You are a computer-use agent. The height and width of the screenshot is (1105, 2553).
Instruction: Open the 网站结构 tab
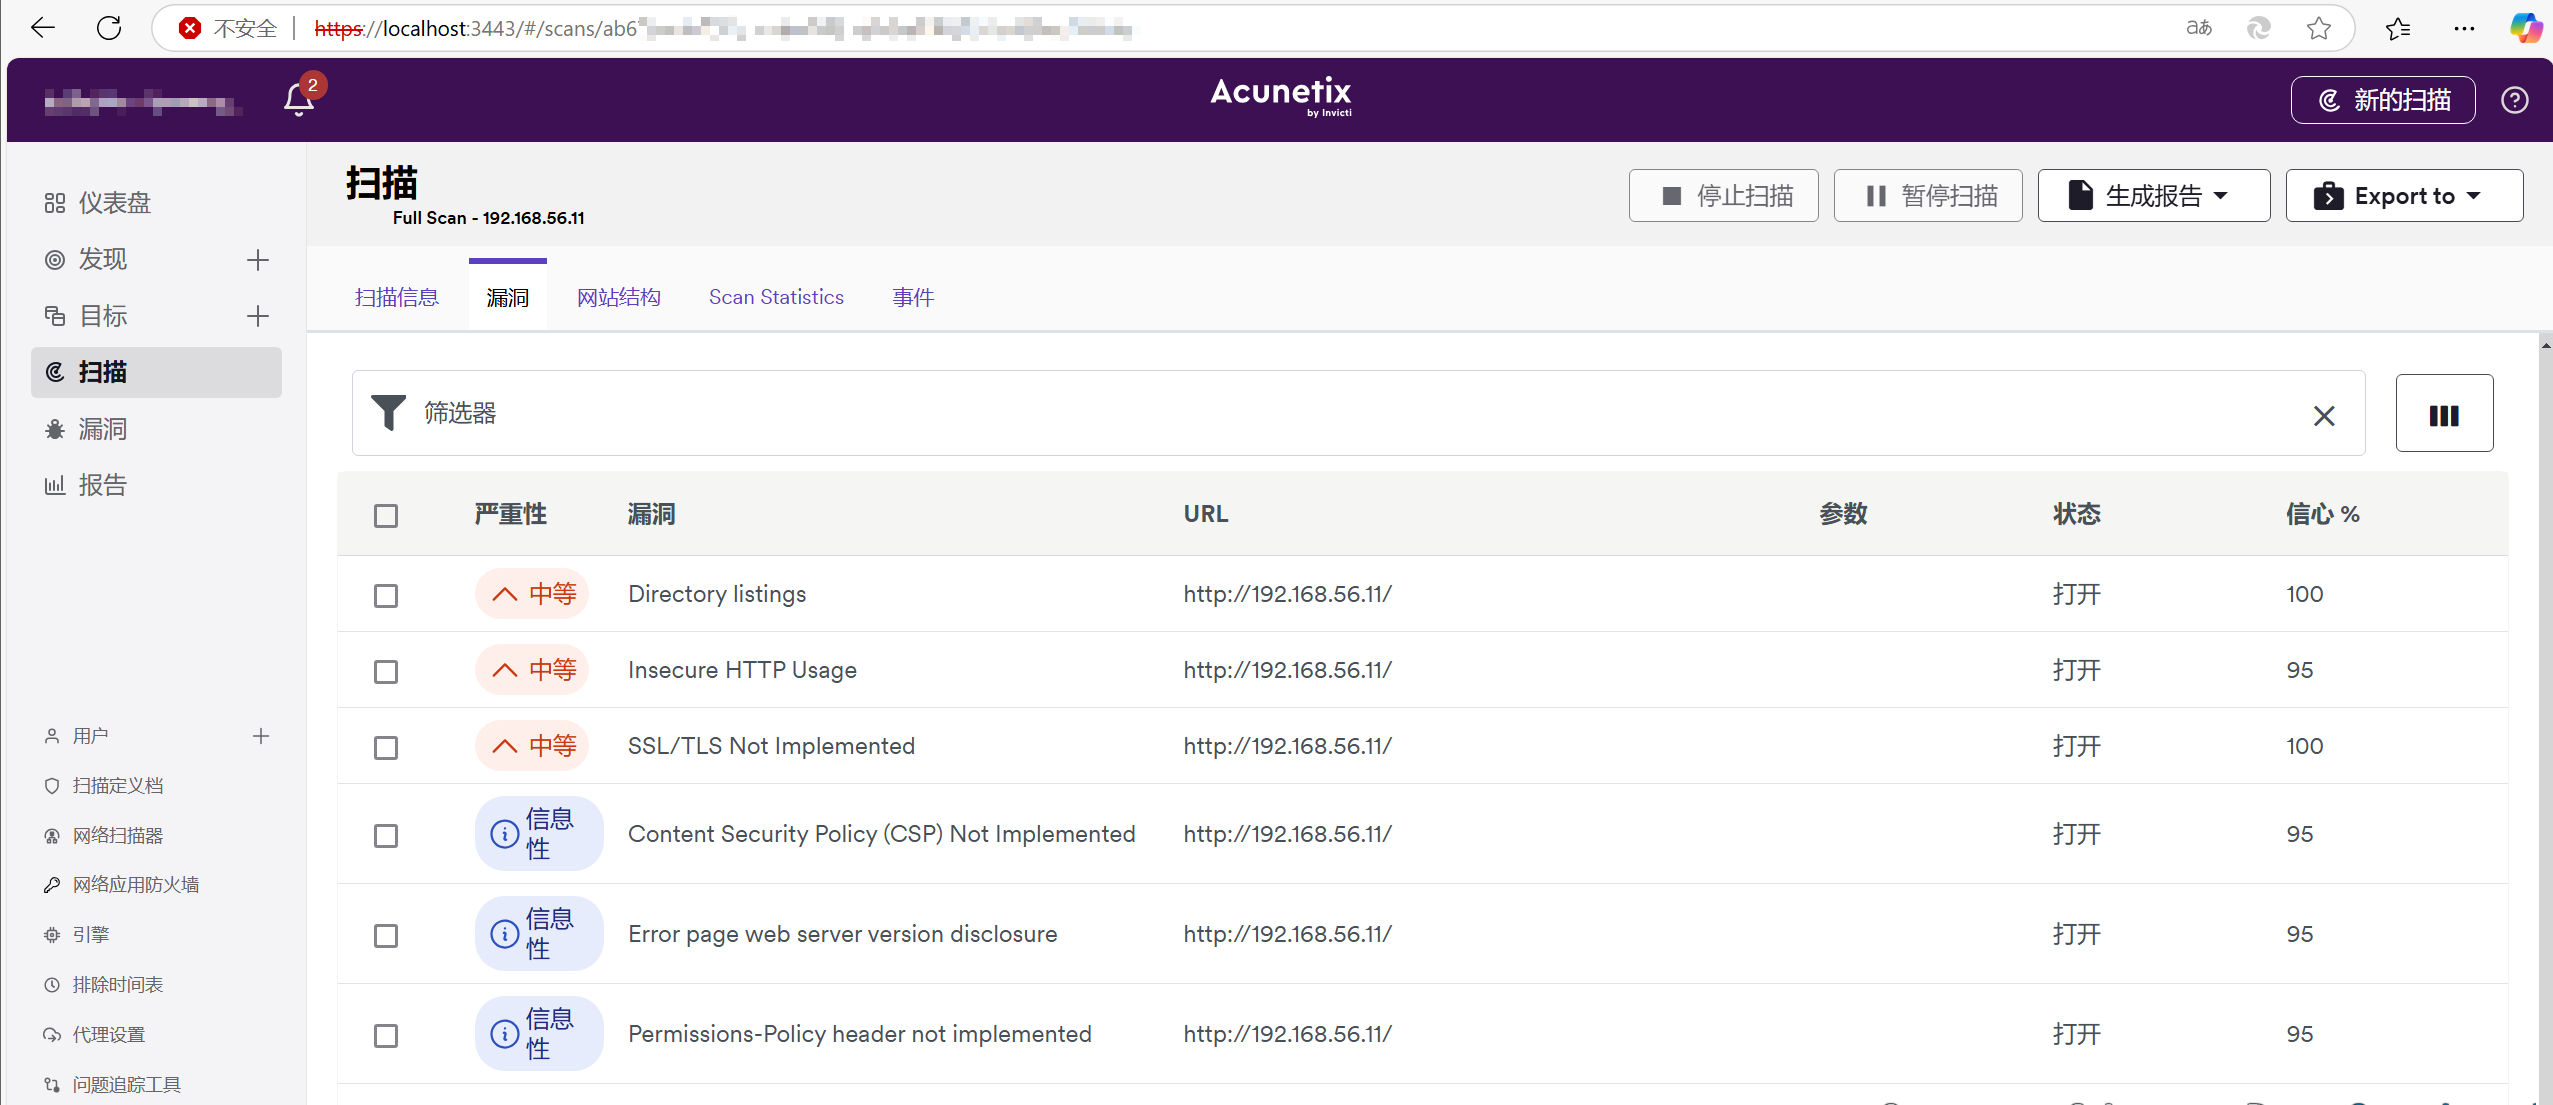(x=618, y=297)
